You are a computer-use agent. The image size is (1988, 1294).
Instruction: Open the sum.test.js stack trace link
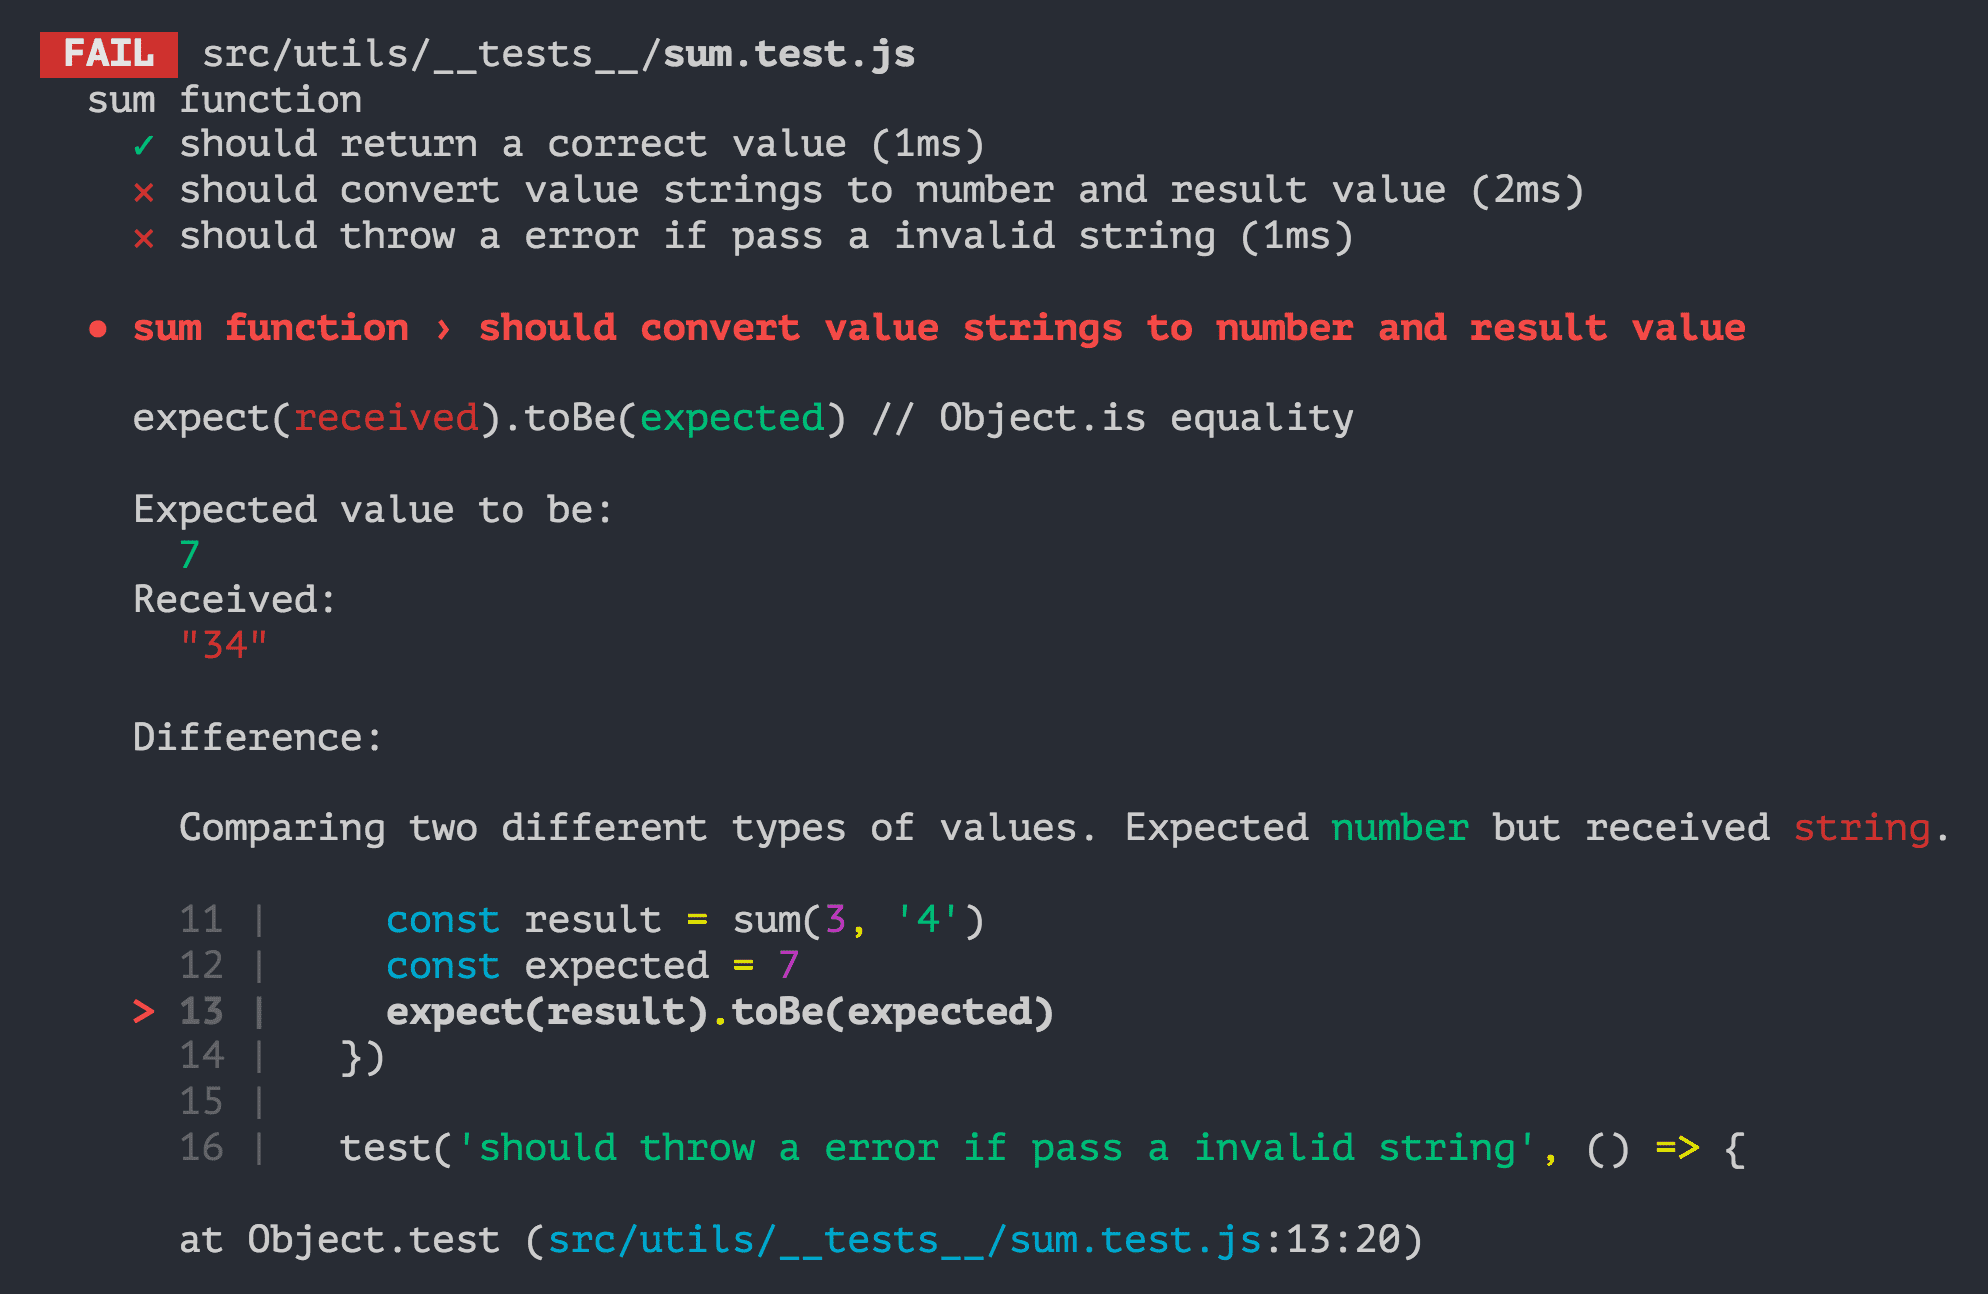coord(905,1240)
